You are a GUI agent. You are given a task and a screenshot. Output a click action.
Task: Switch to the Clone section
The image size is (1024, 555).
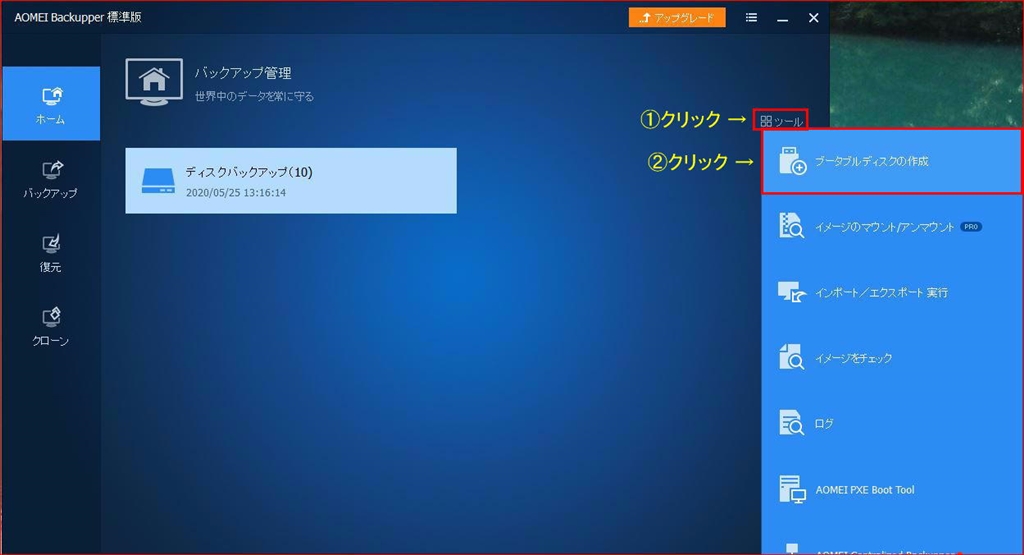tap(51, 326)
